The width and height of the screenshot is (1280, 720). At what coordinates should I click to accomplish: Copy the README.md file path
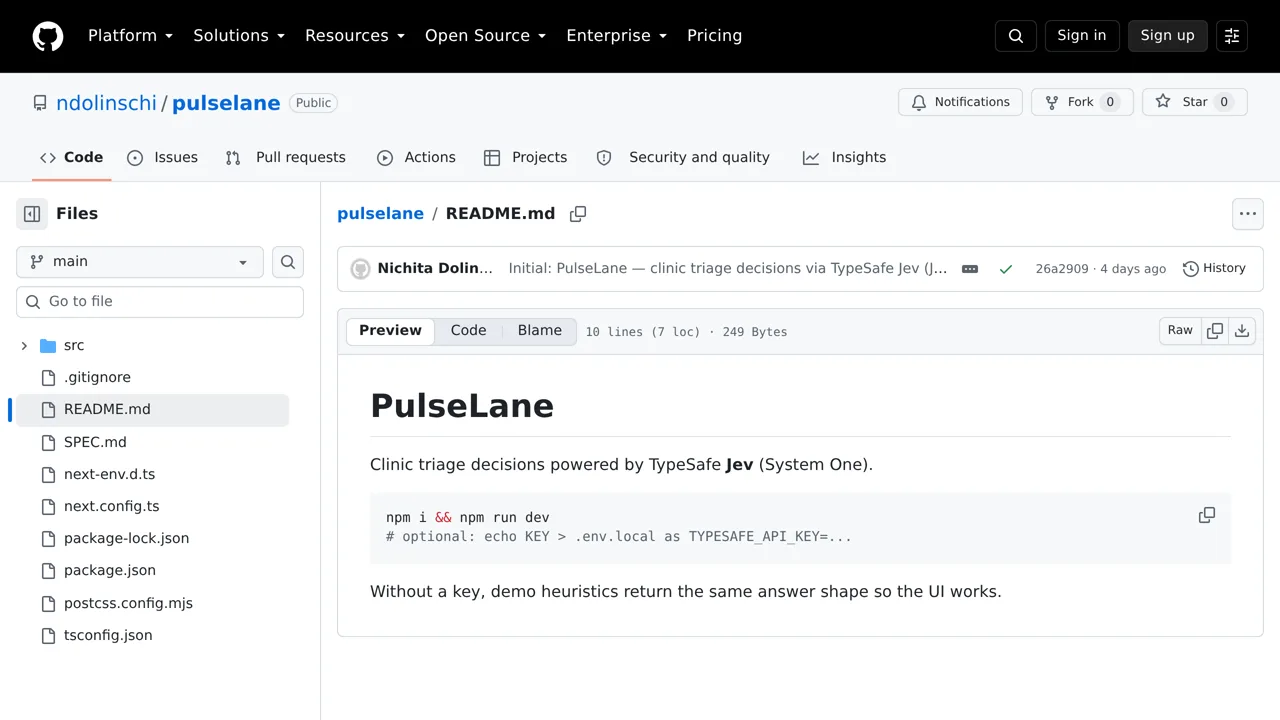tap(578, 214)
